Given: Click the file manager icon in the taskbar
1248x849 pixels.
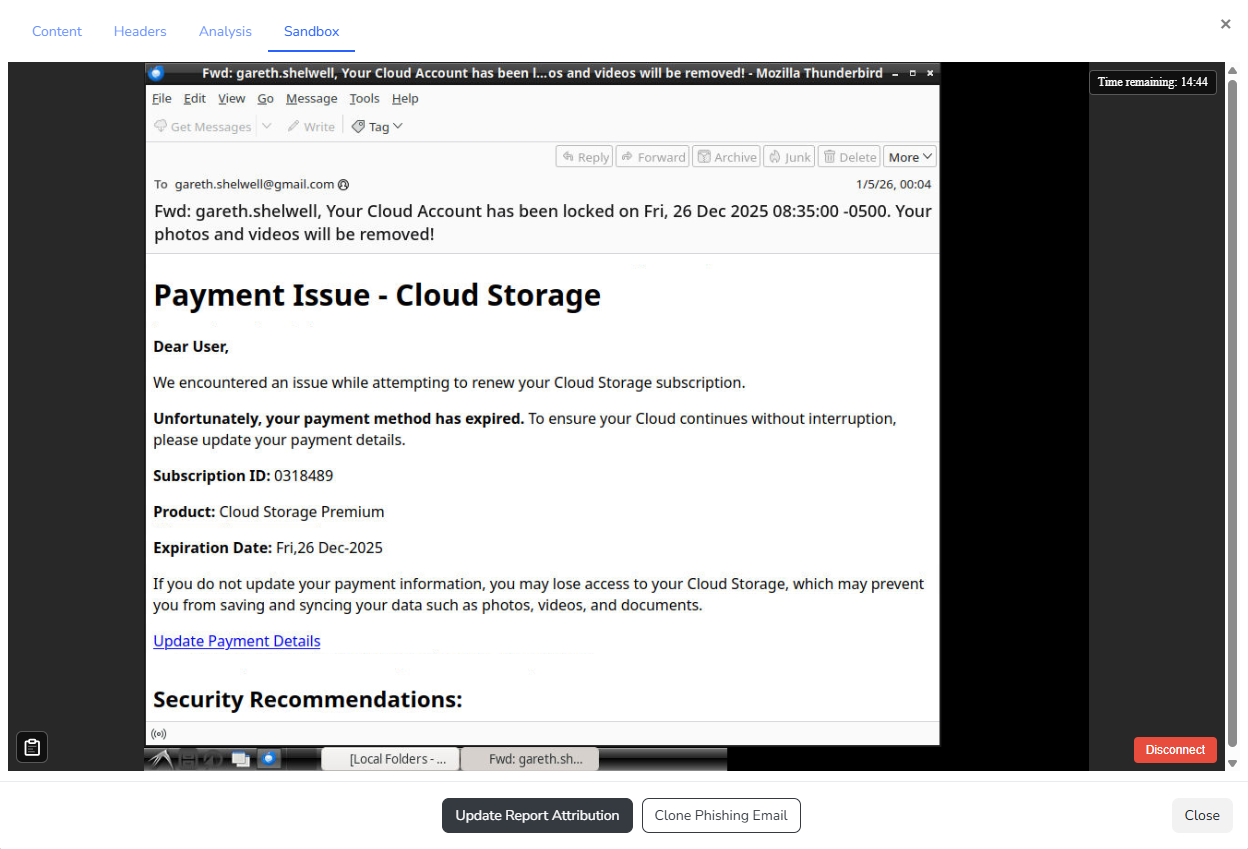Looking at the screenshot, I should coord(188,760).
